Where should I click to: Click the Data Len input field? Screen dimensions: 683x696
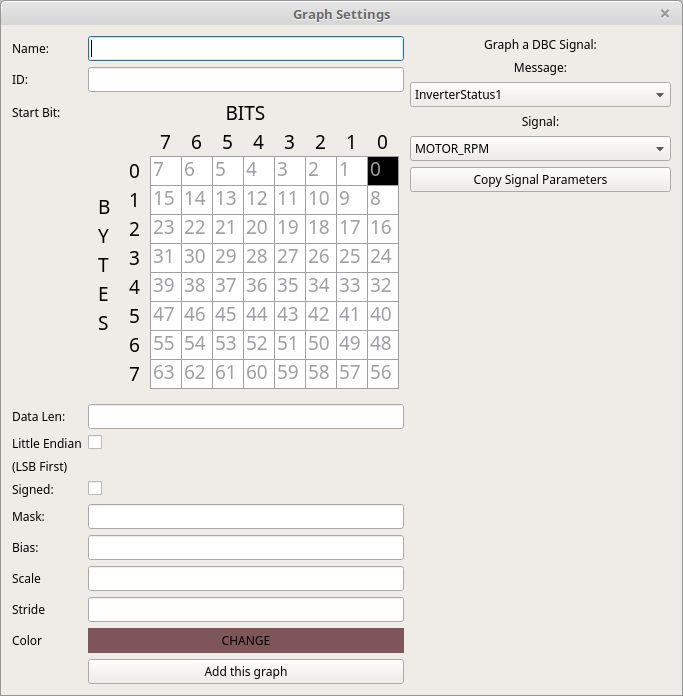point(245,416)
